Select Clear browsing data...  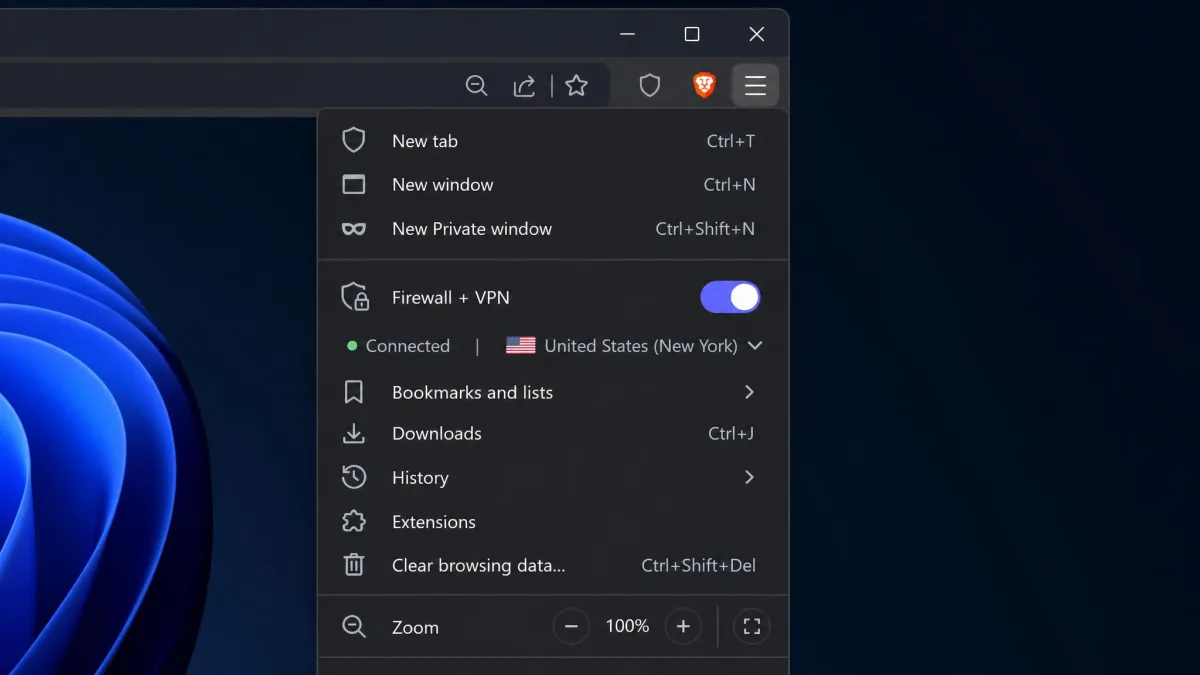553,565
